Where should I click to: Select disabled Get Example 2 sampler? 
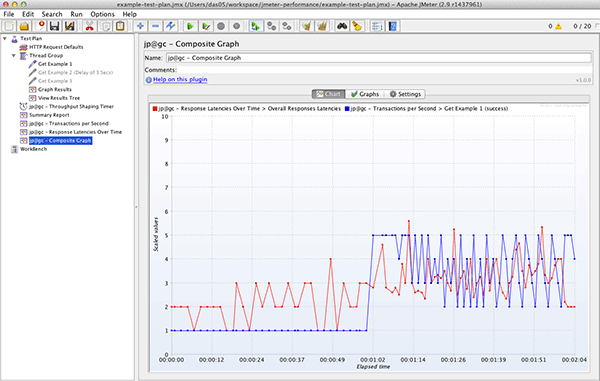(x=75, y=72)
